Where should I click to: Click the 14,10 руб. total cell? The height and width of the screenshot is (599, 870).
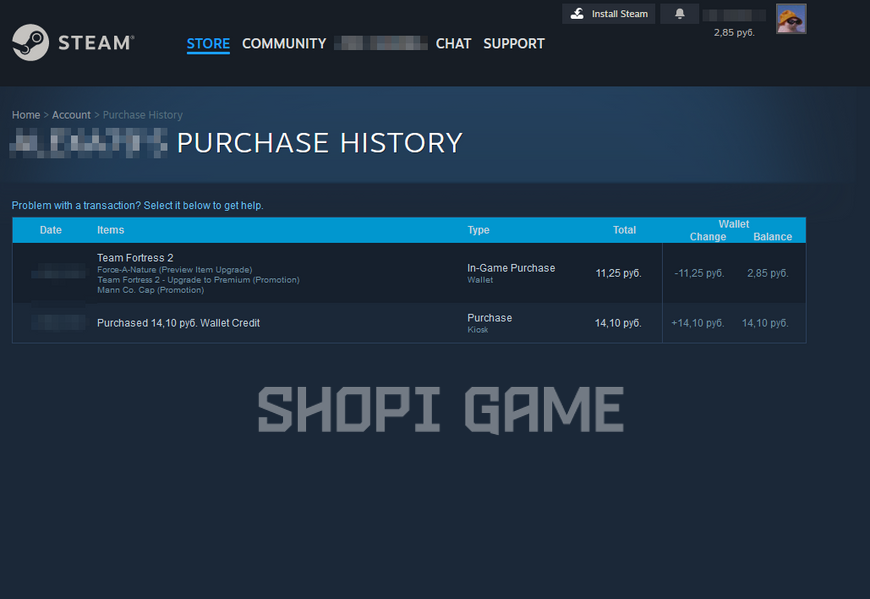tap(618, 323)
